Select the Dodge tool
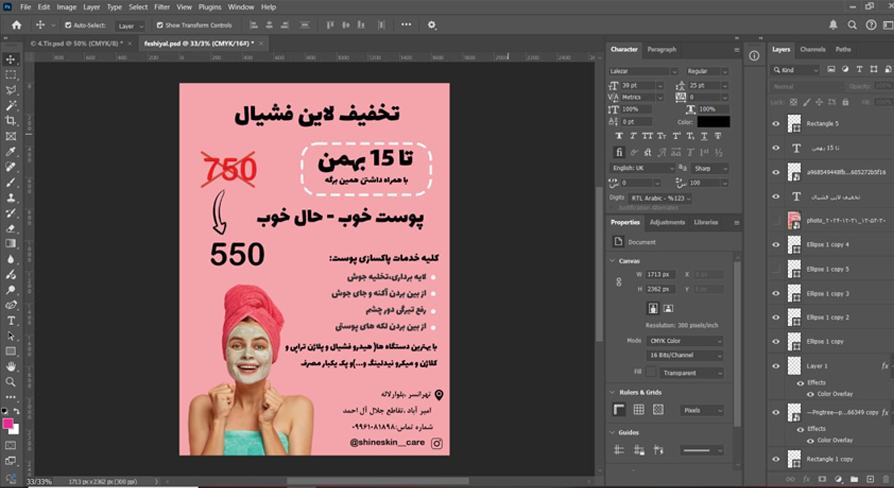894x488 pixels. pyautogui.click(x=11, y=290)
